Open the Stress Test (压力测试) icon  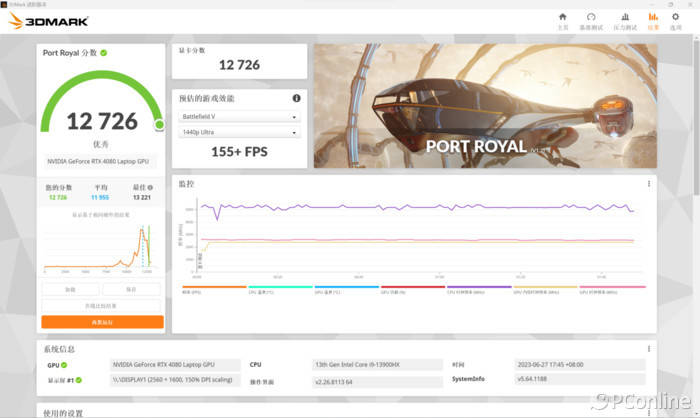(623, 20)
